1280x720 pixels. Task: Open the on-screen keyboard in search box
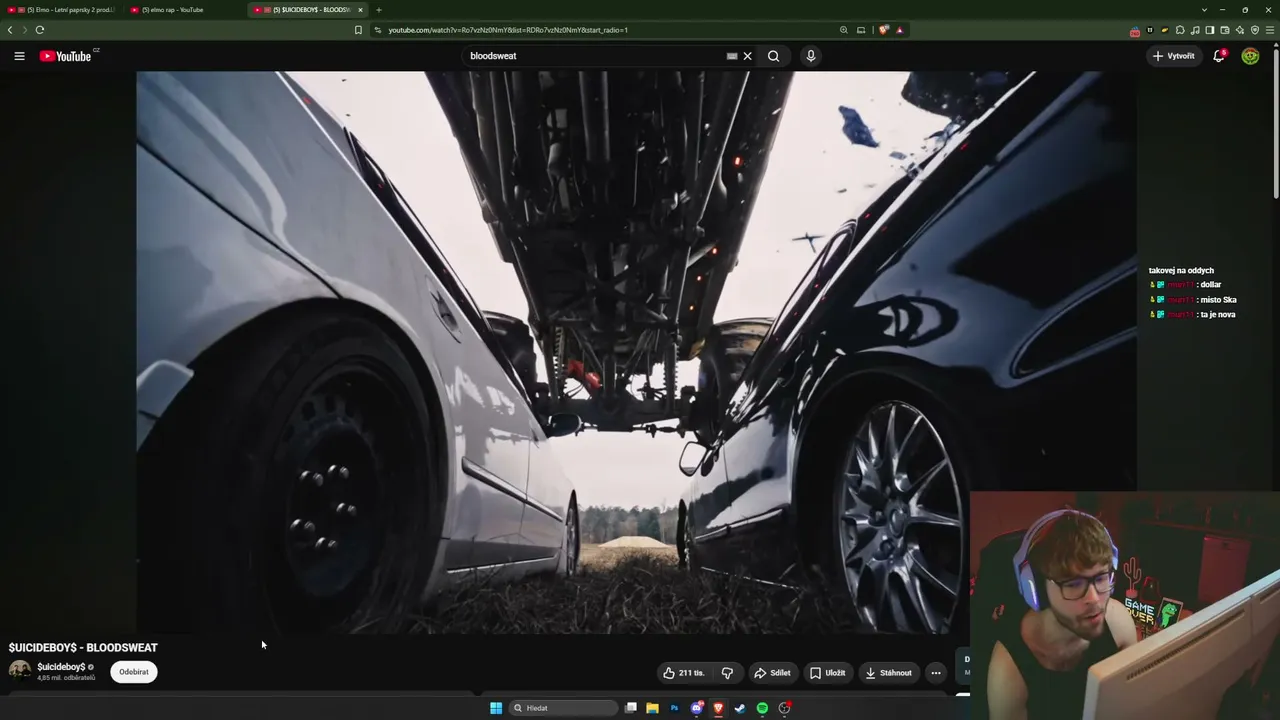pos(732,56)
